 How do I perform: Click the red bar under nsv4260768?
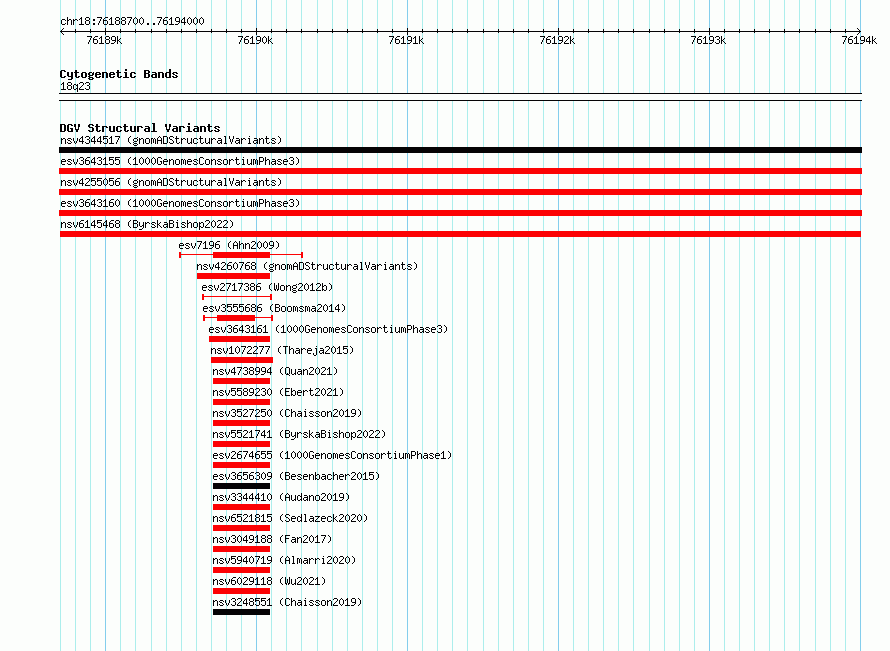click(x=233, y=276)
